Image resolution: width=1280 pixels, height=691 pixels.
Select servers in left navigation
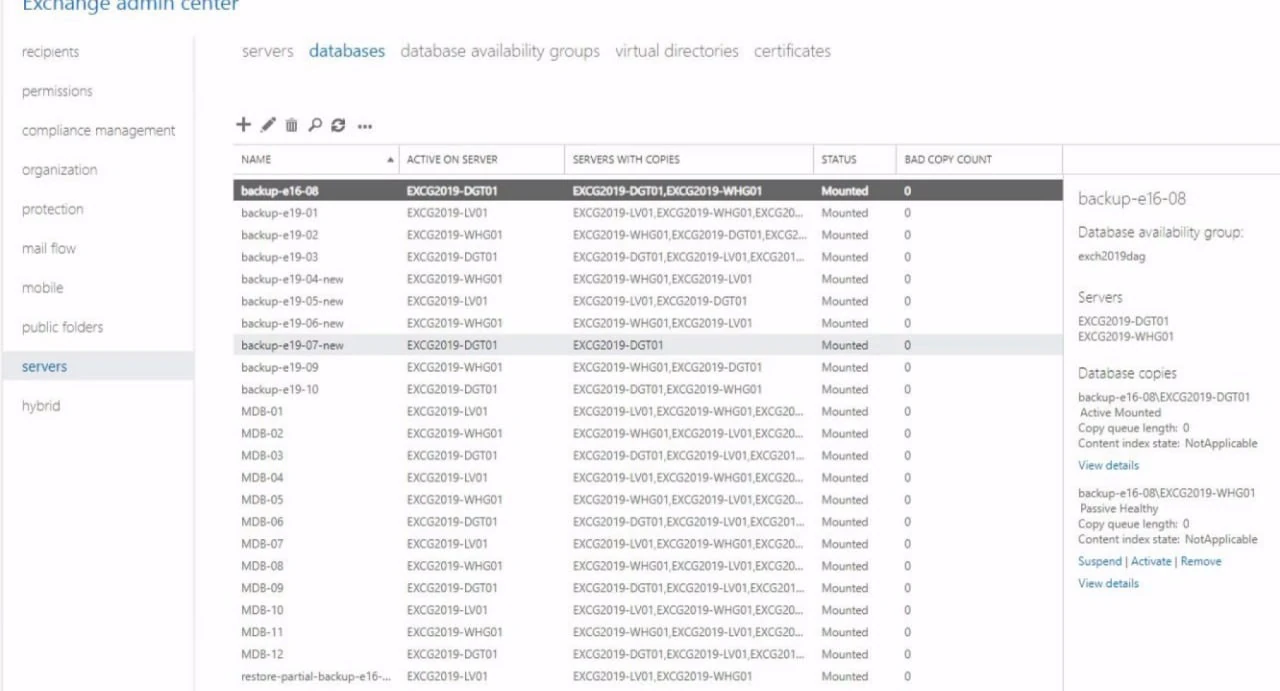(x=98, y=367)
